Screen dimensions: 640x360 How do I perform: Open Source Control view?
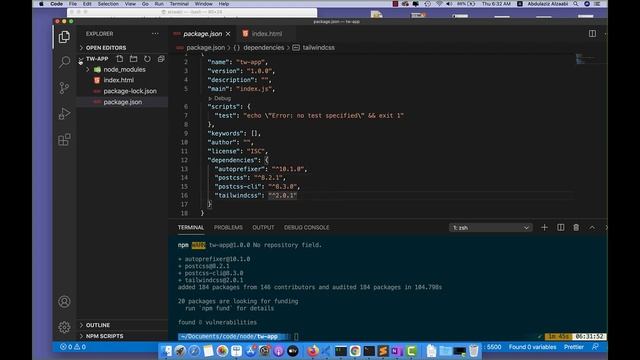(64, 88)
